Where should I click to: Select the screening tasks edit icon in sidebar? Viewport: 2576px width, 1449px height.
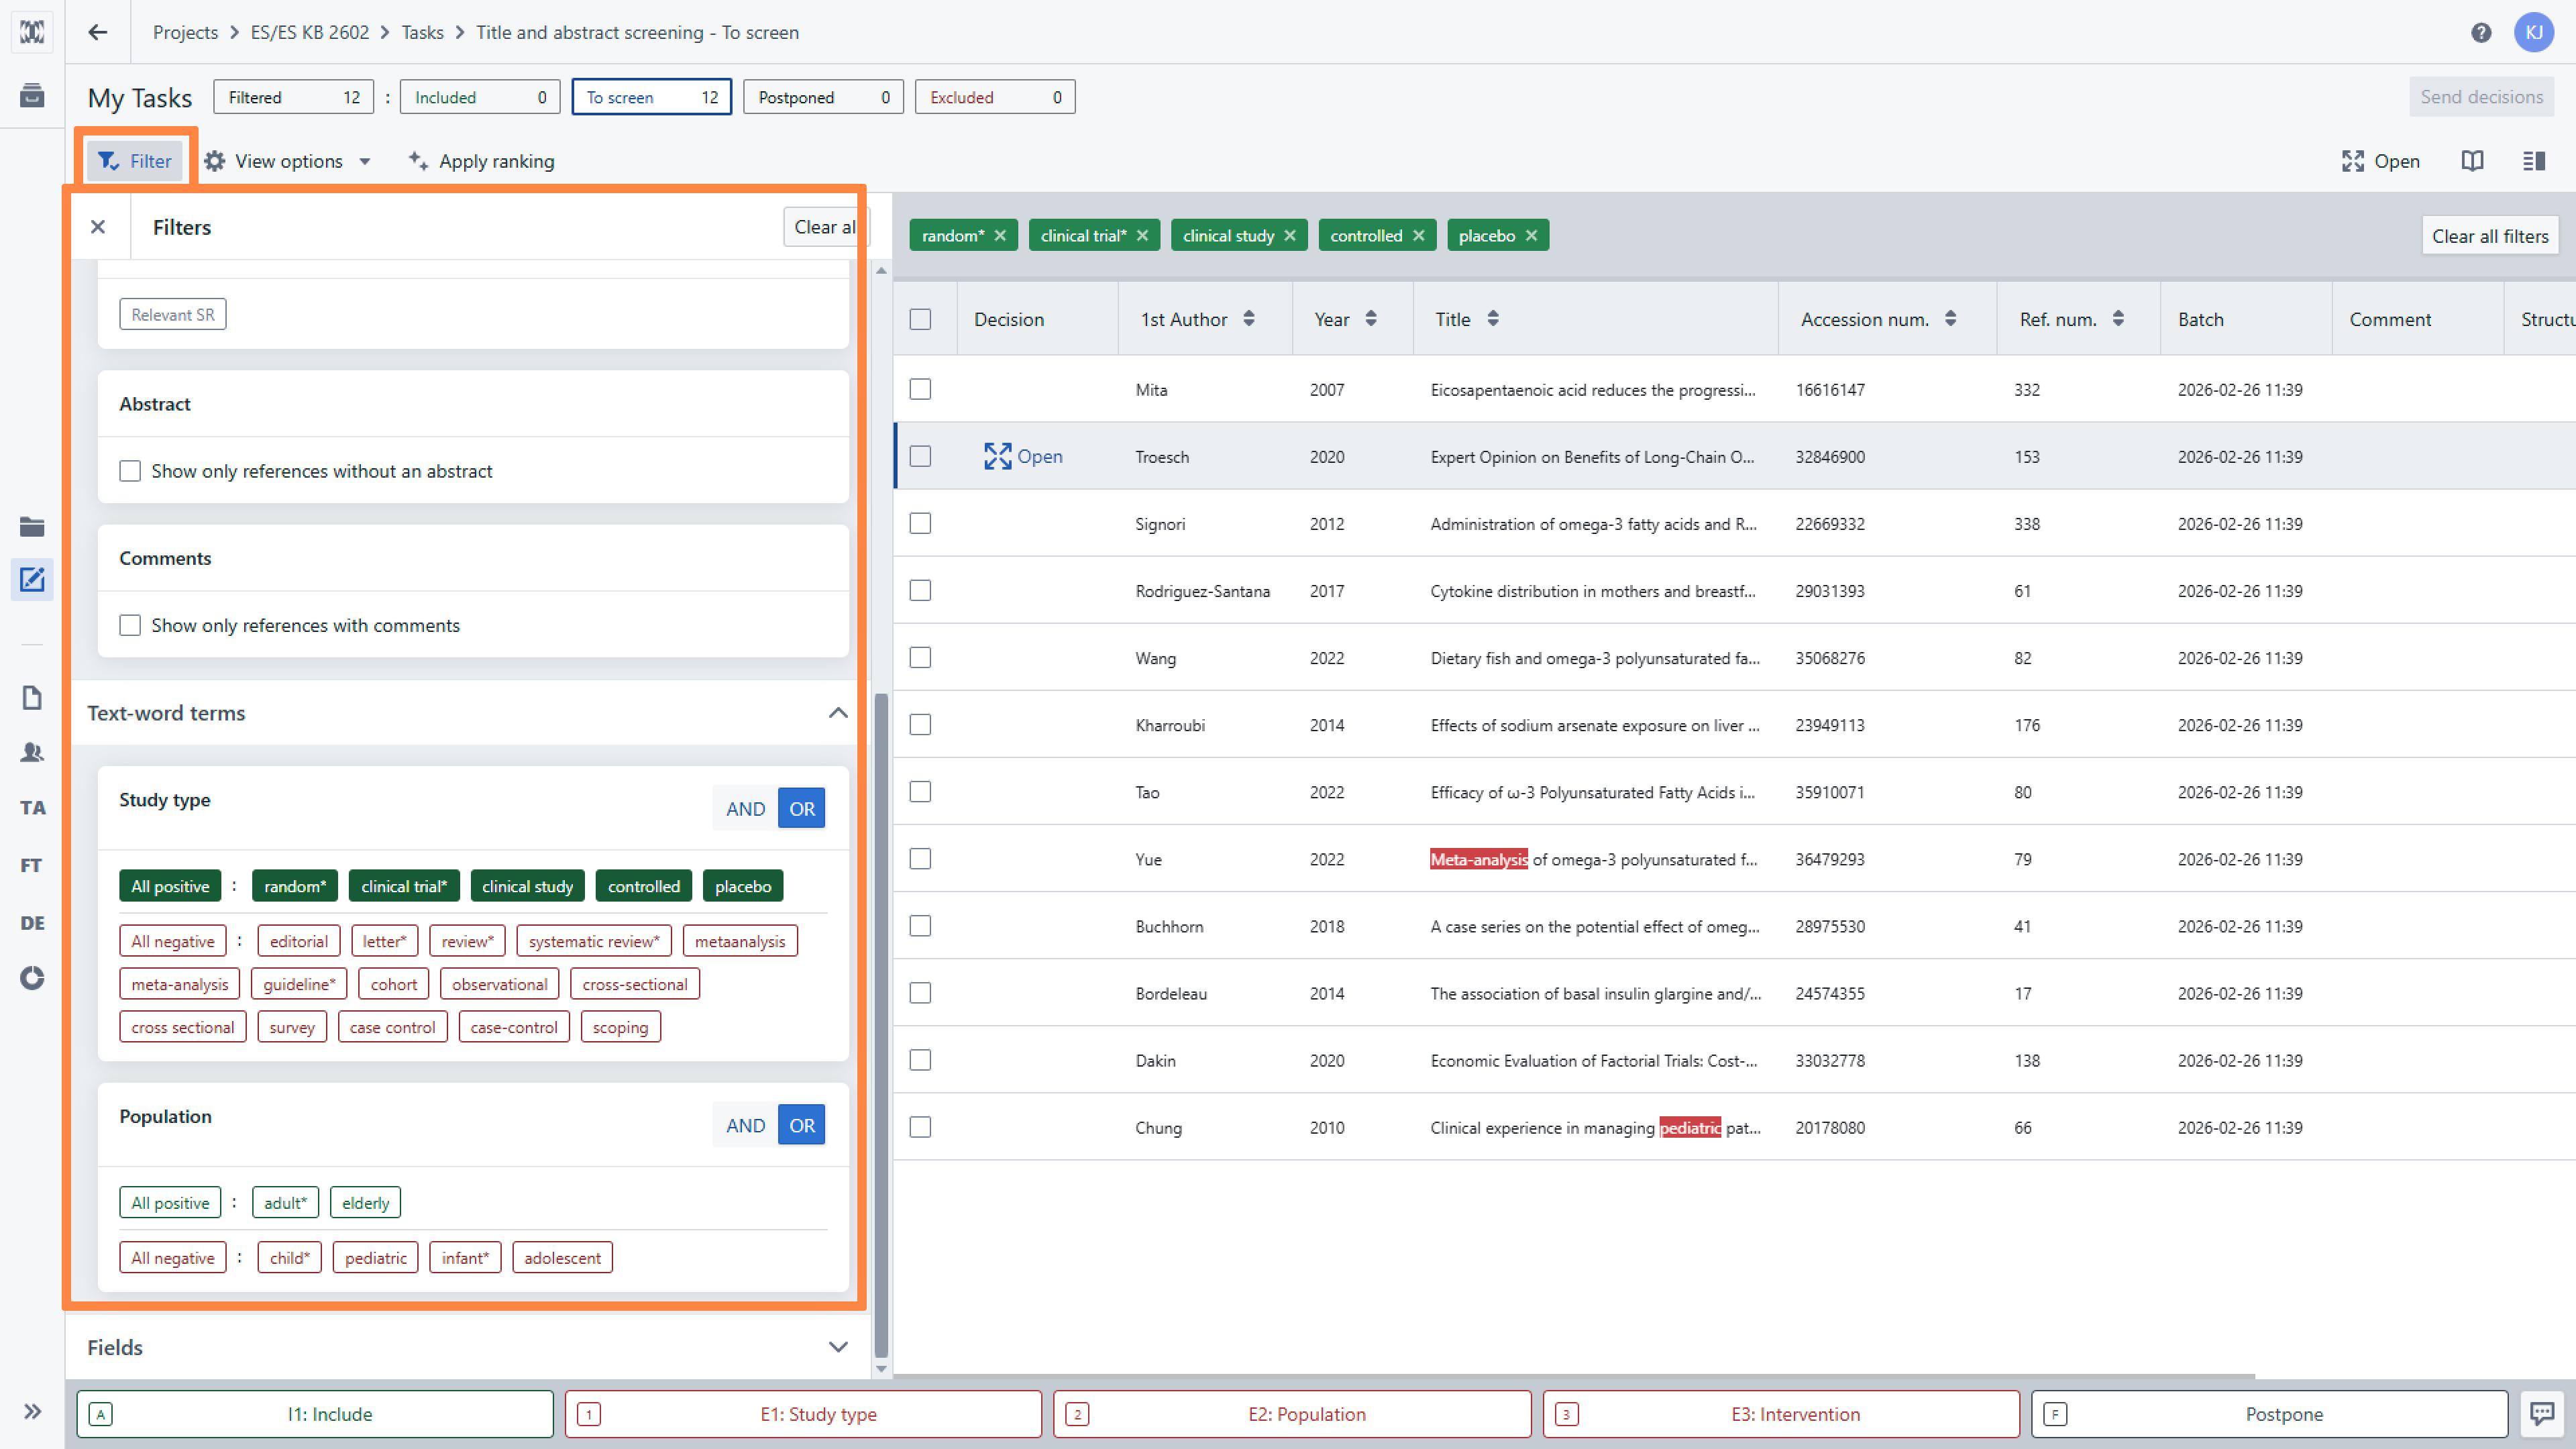(x=32, y=579)
